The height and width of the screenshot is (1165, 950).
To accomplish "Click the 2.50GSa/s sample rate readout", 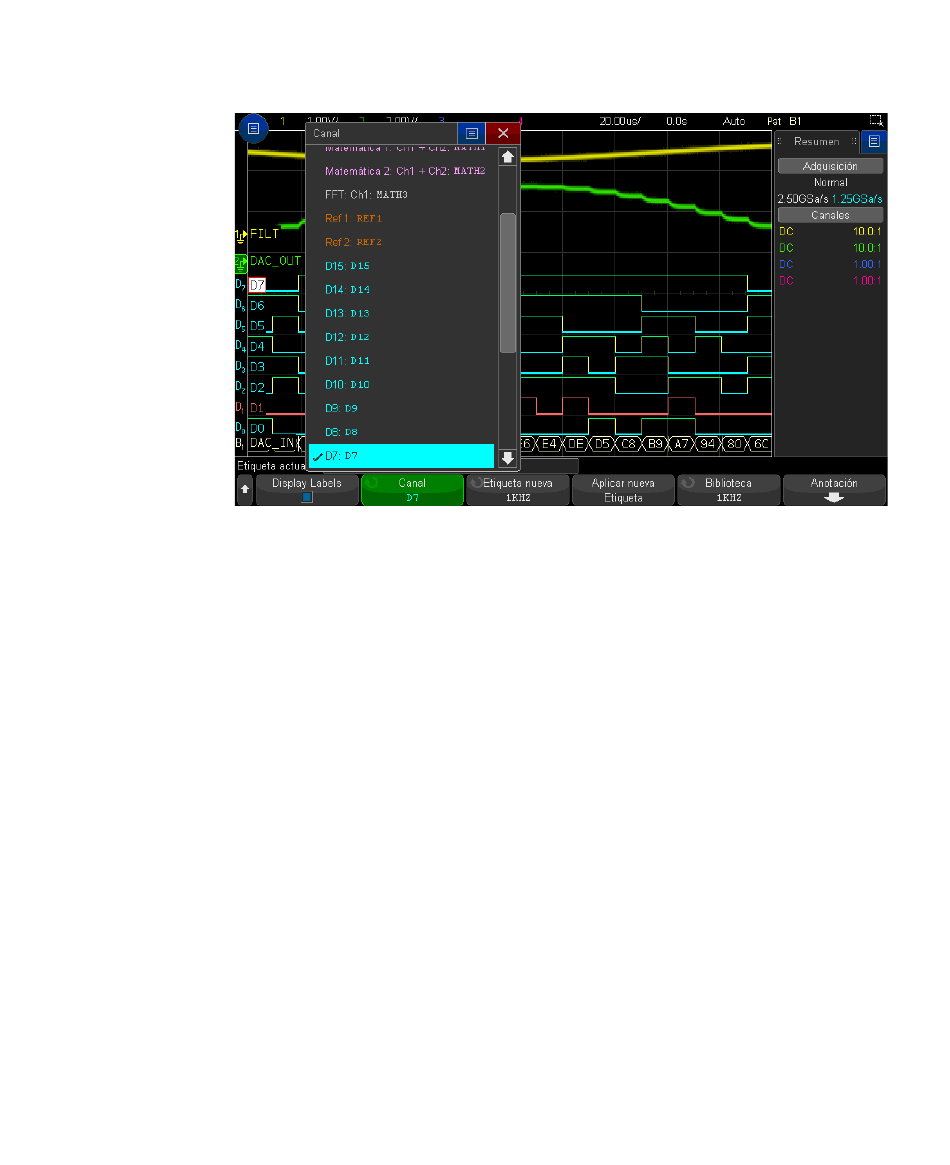I will tap(803, 199).
